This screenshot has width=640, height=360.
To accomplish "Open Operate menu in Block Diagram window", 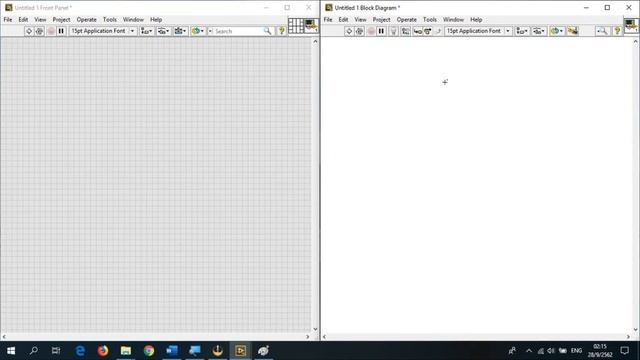I will point(407,20).
